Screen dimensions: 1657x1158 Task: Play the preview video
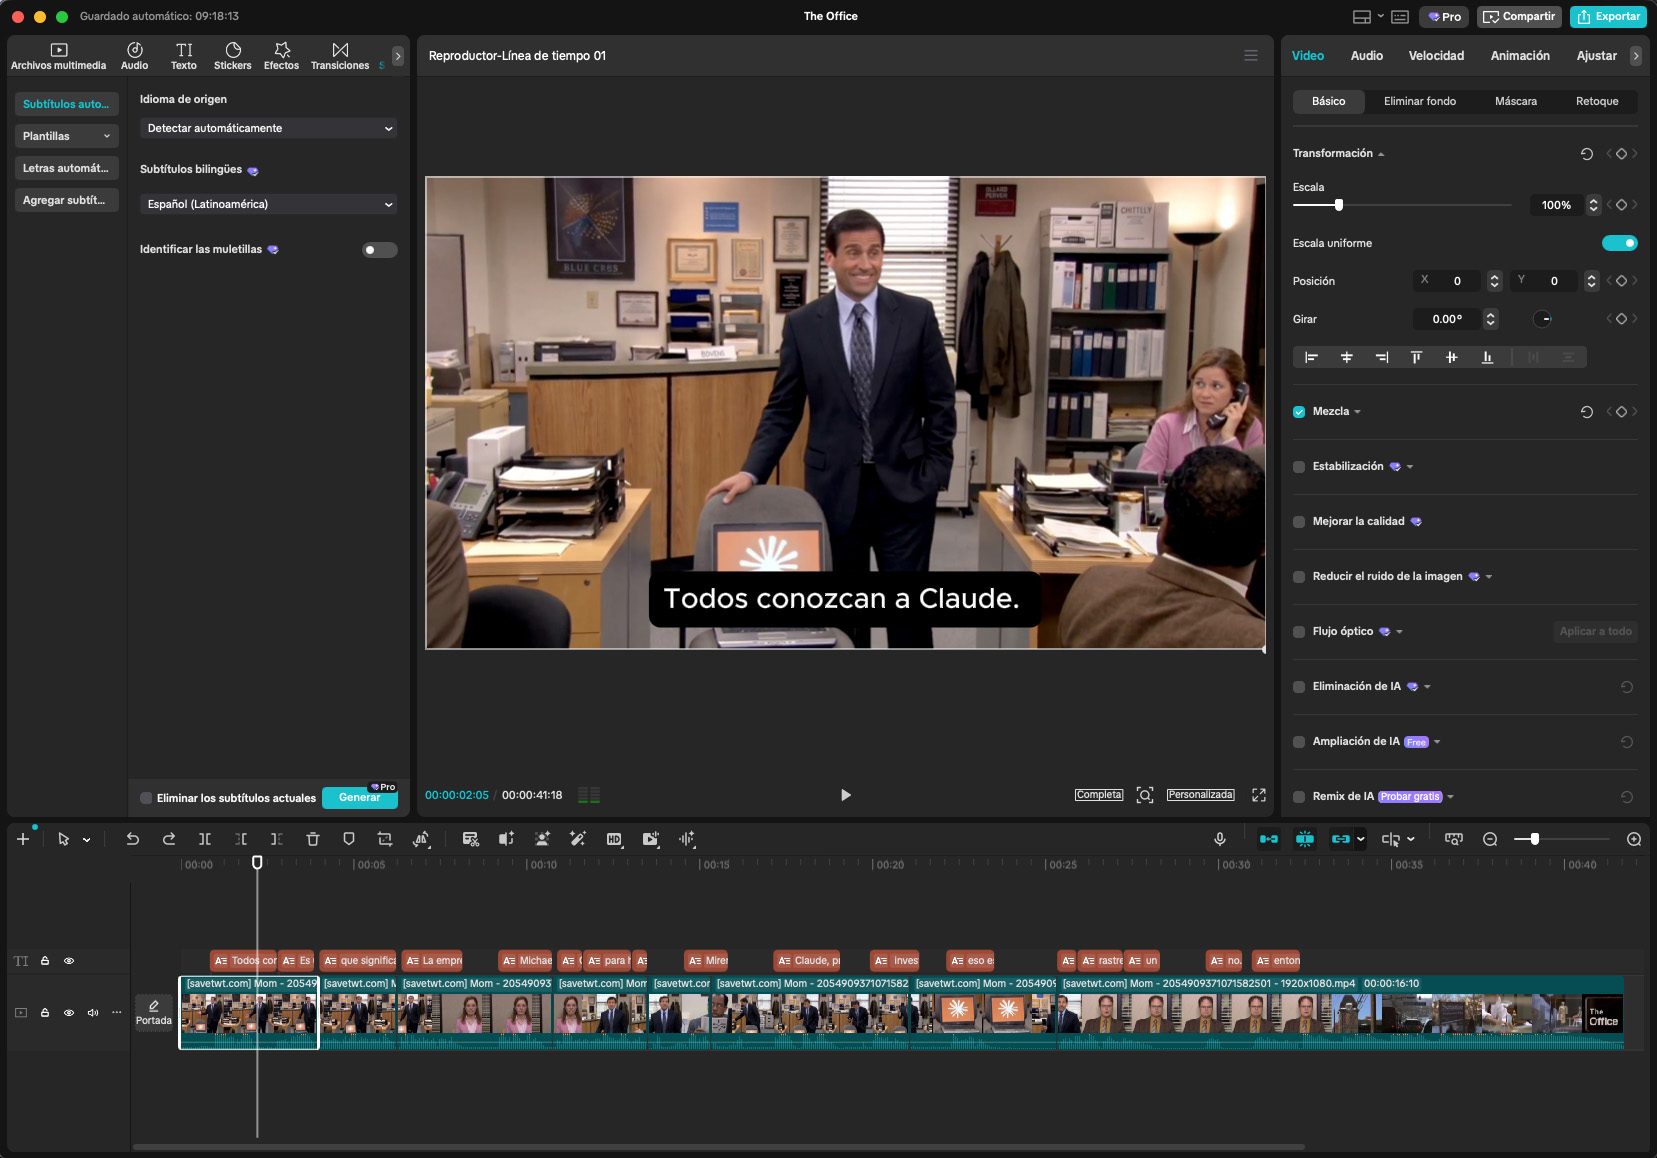[845, 795]
